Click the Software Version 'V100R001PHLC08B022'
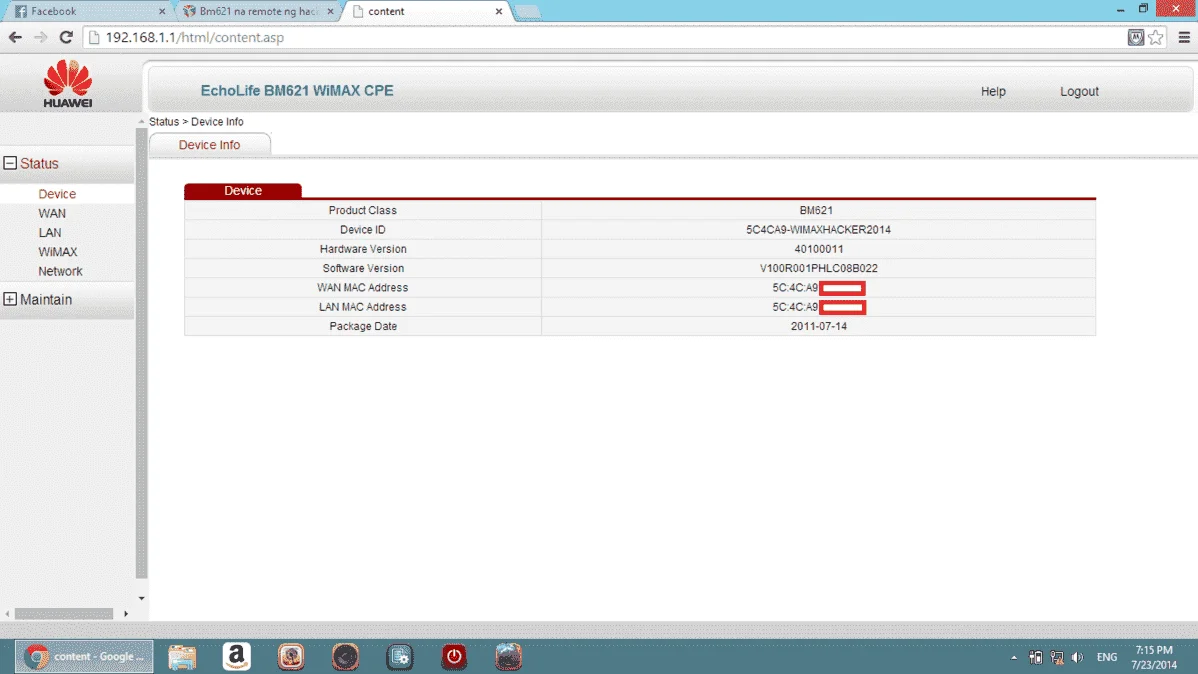This screenshot has height=674, width=1198. [818, 268]
